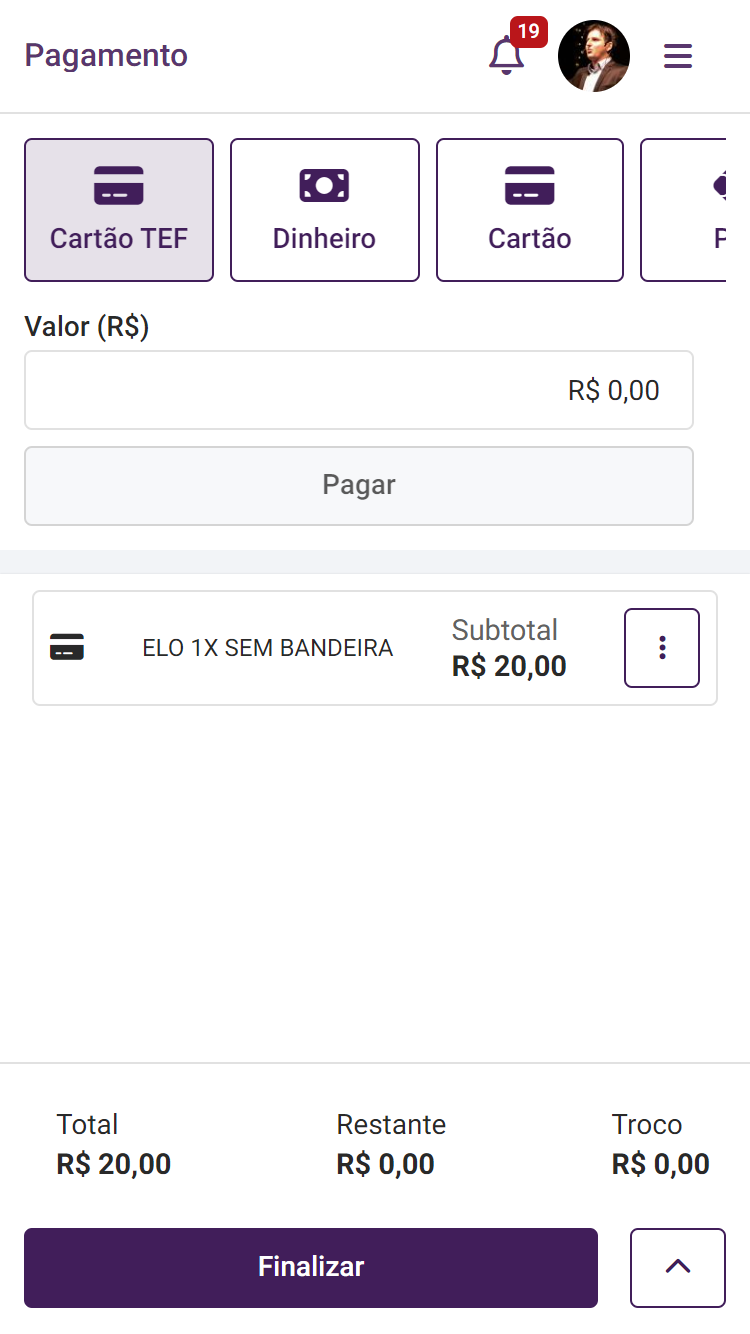Click the red 19 notification badge
Viewport: 750px width, 1334px height.
point(528,31)
